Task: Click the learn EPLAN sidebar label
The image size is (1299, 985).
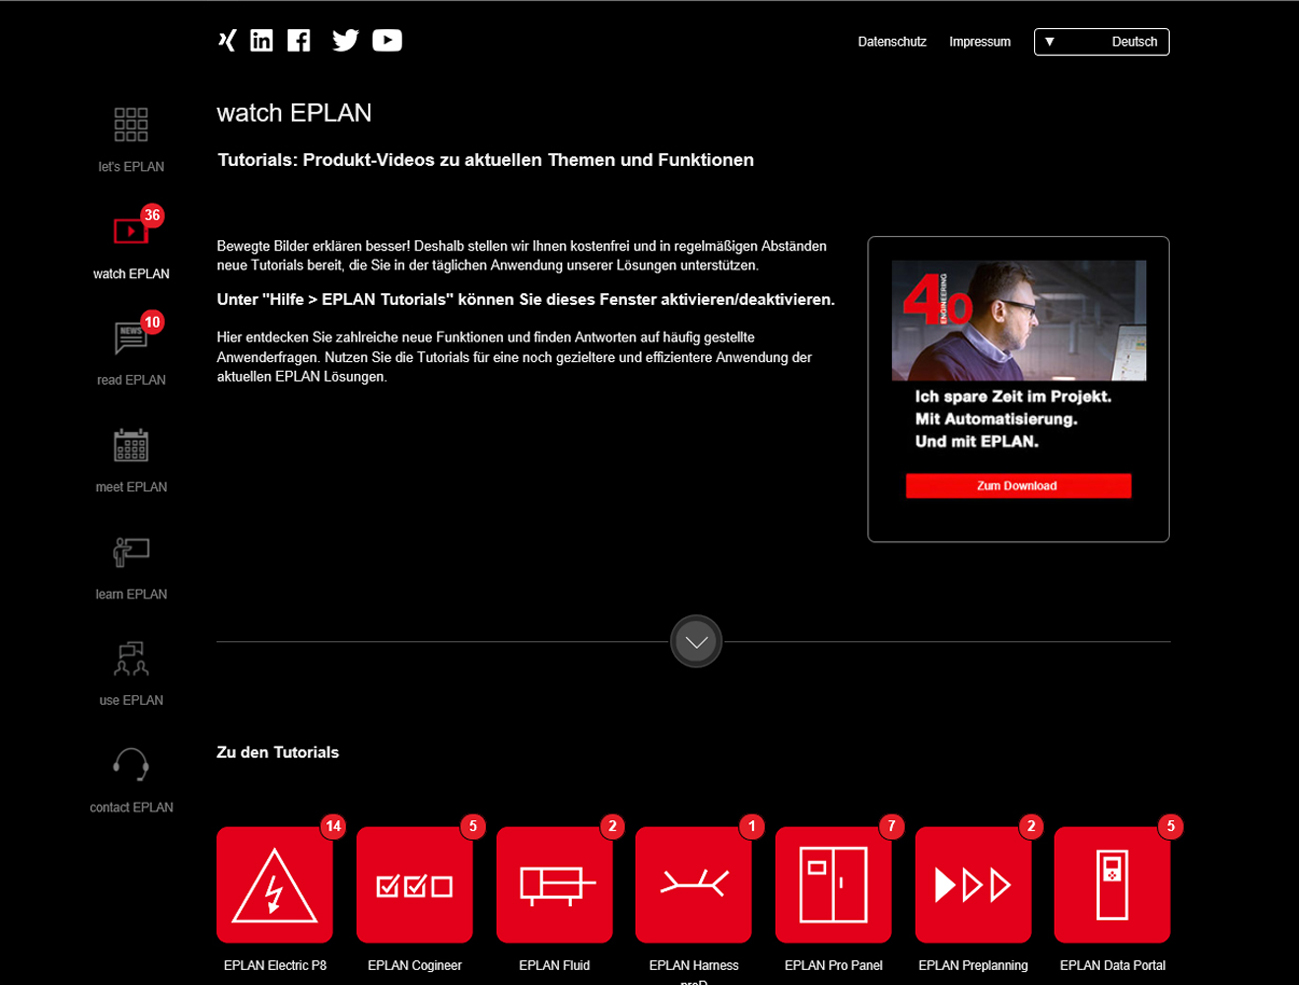Action: (x=131, y=594)
